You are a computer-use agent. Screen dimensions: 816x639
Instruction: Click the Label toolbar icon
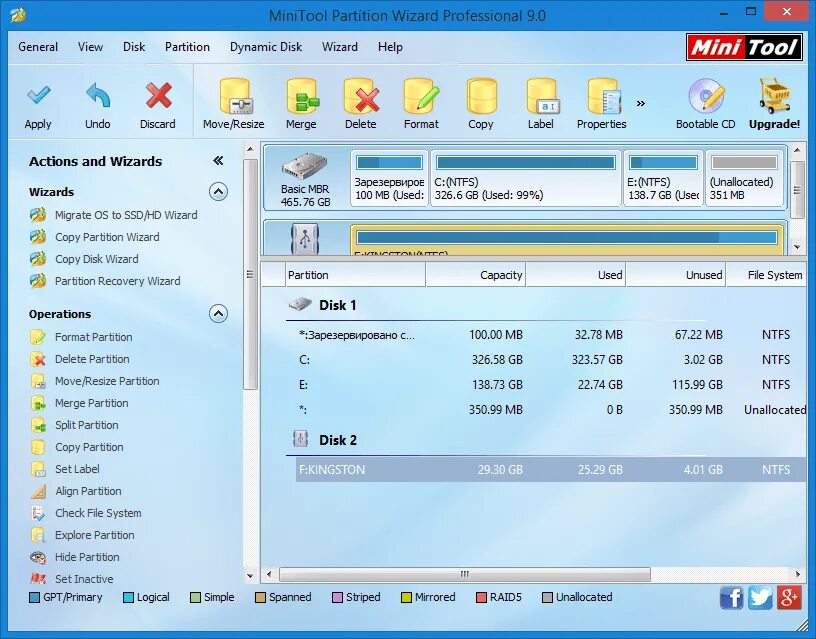tap(542, 96)
